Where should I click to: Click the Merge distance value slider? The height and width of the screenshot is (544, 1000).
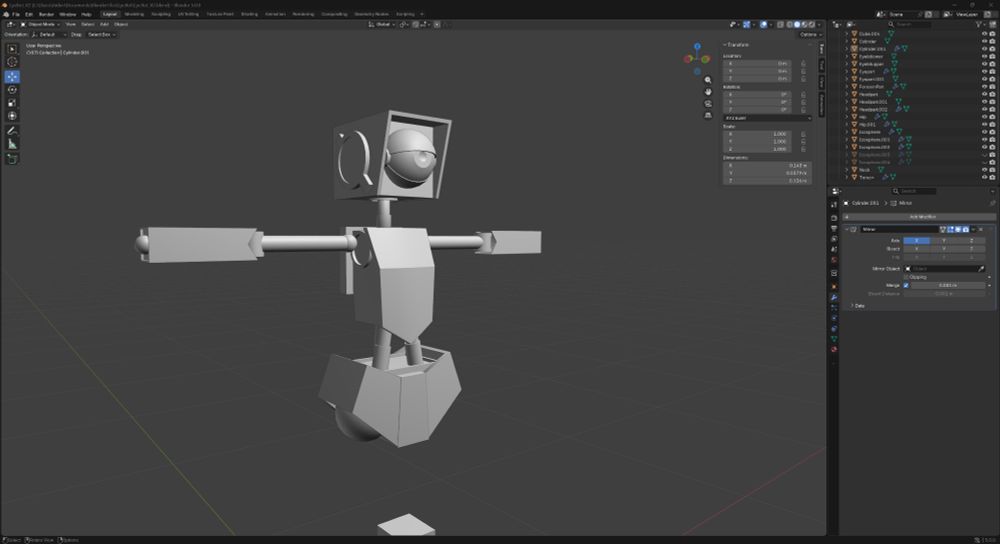[948, 285]
